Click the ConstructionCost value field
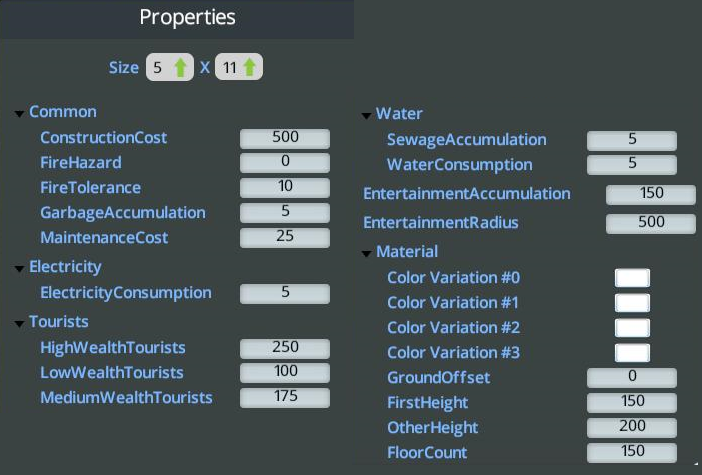This screenshot has width=702, height=475. click(x=285, y=138)
